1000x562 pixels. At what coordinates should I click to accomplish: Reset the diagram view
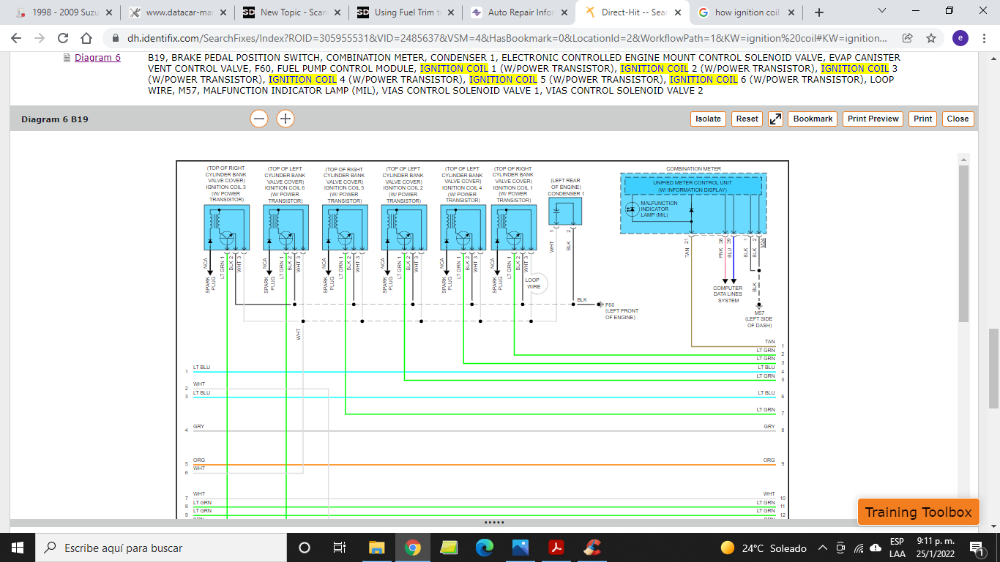747,119
